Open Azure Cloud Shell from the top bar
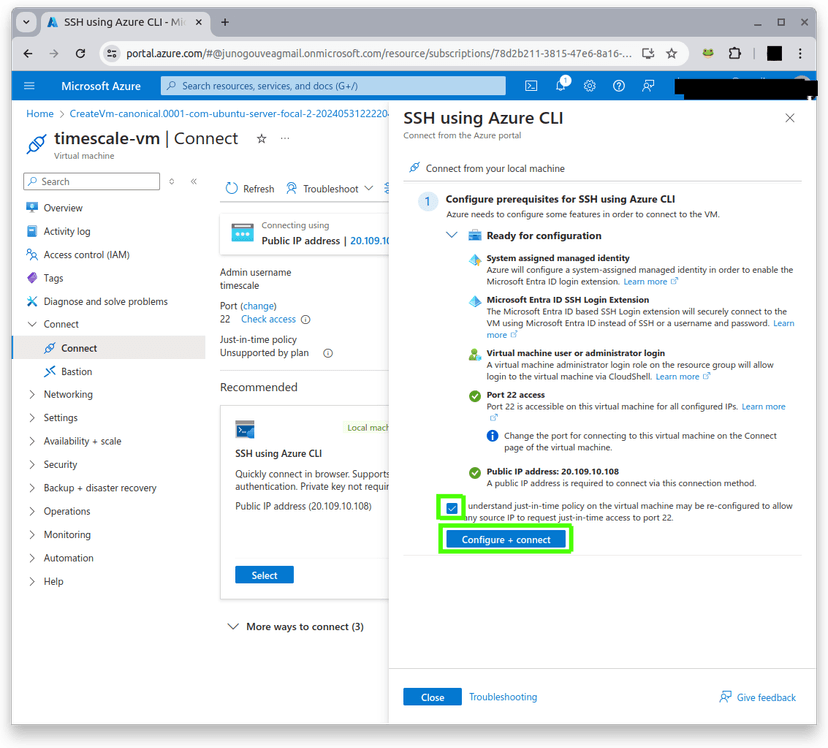828x748 pixels. pos(531,86)
